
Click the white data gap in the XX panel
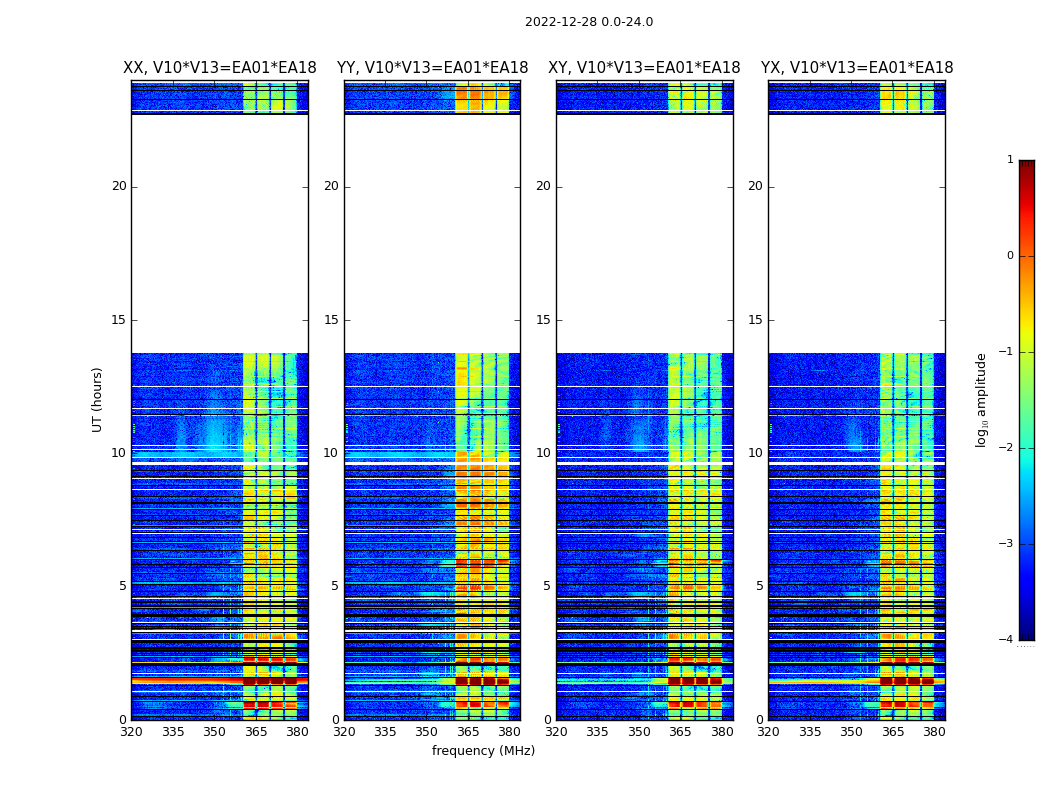click(219, 233)
